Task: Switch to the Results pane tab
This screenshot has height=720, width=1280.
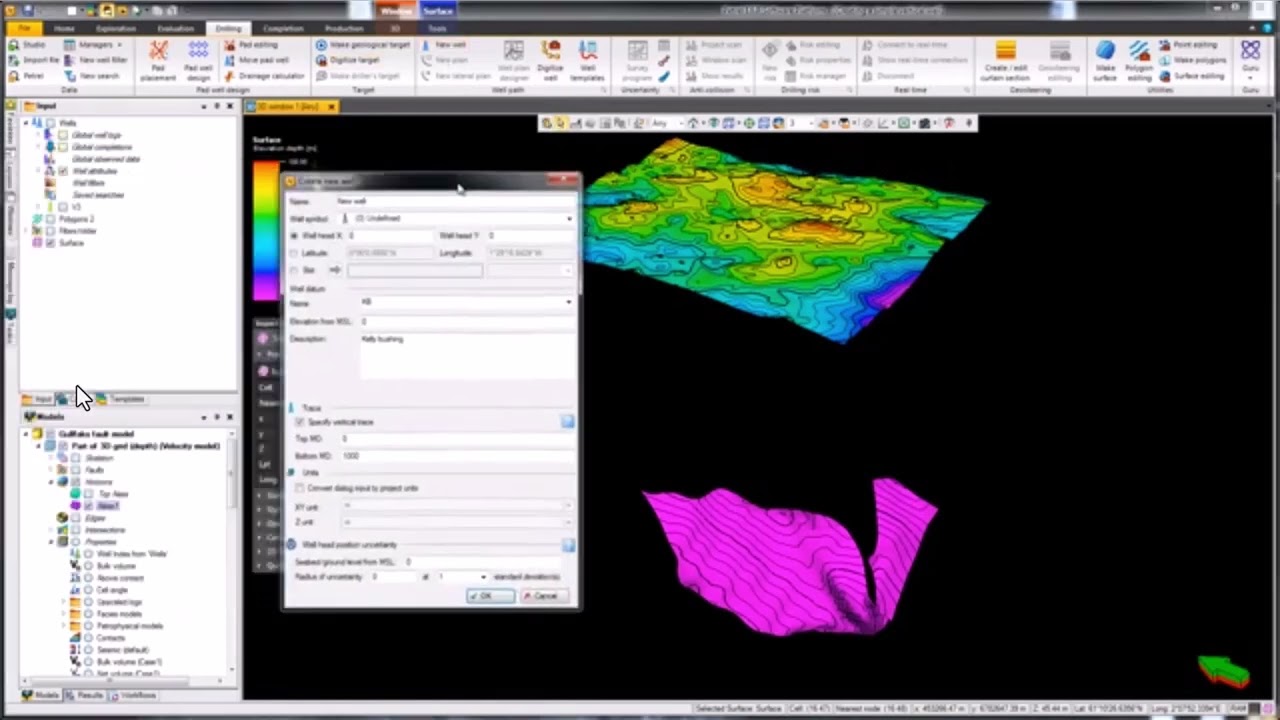Action: coord(84,695)
